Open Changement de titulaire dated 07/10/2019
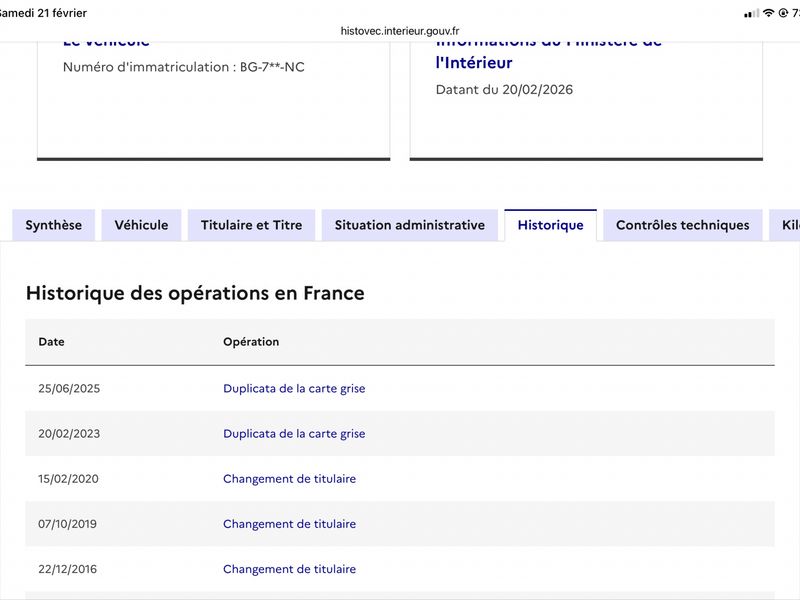 289,524
